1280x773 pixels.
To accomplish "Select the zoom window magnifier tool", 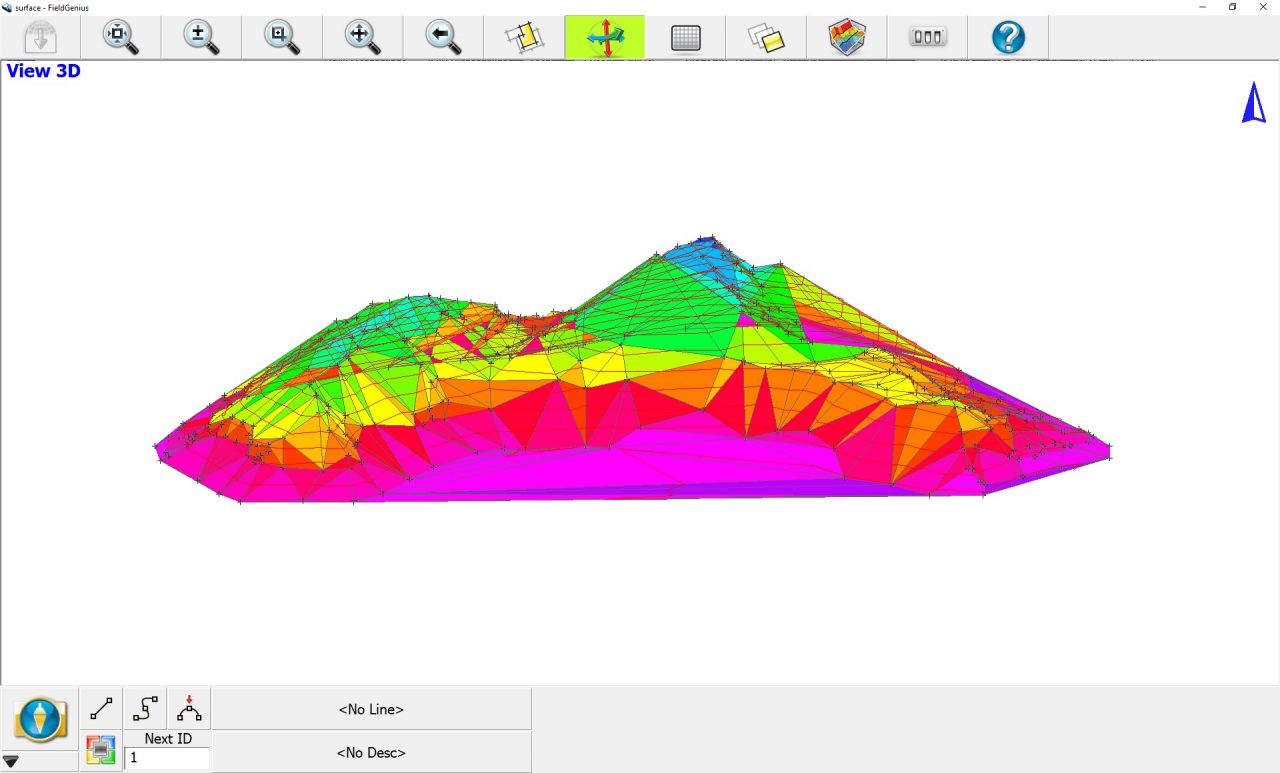I will [282, 37].
